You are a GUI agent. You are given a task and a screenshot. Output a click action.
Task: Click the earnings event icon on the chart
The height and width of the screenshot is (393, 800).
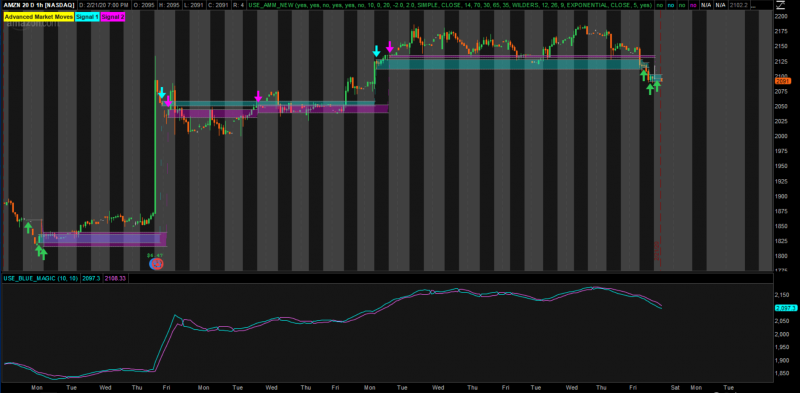(x=157, y=264)
